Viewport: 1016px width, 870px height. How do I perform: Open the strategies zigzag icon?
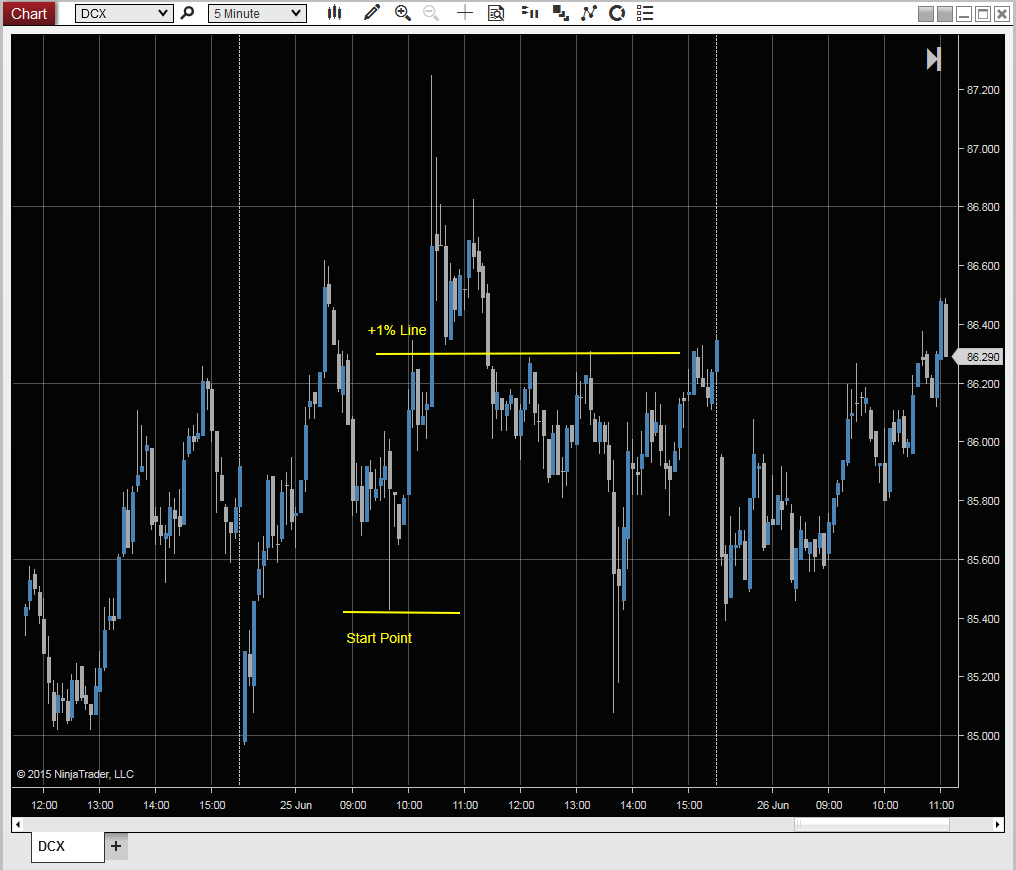(588, 13)
